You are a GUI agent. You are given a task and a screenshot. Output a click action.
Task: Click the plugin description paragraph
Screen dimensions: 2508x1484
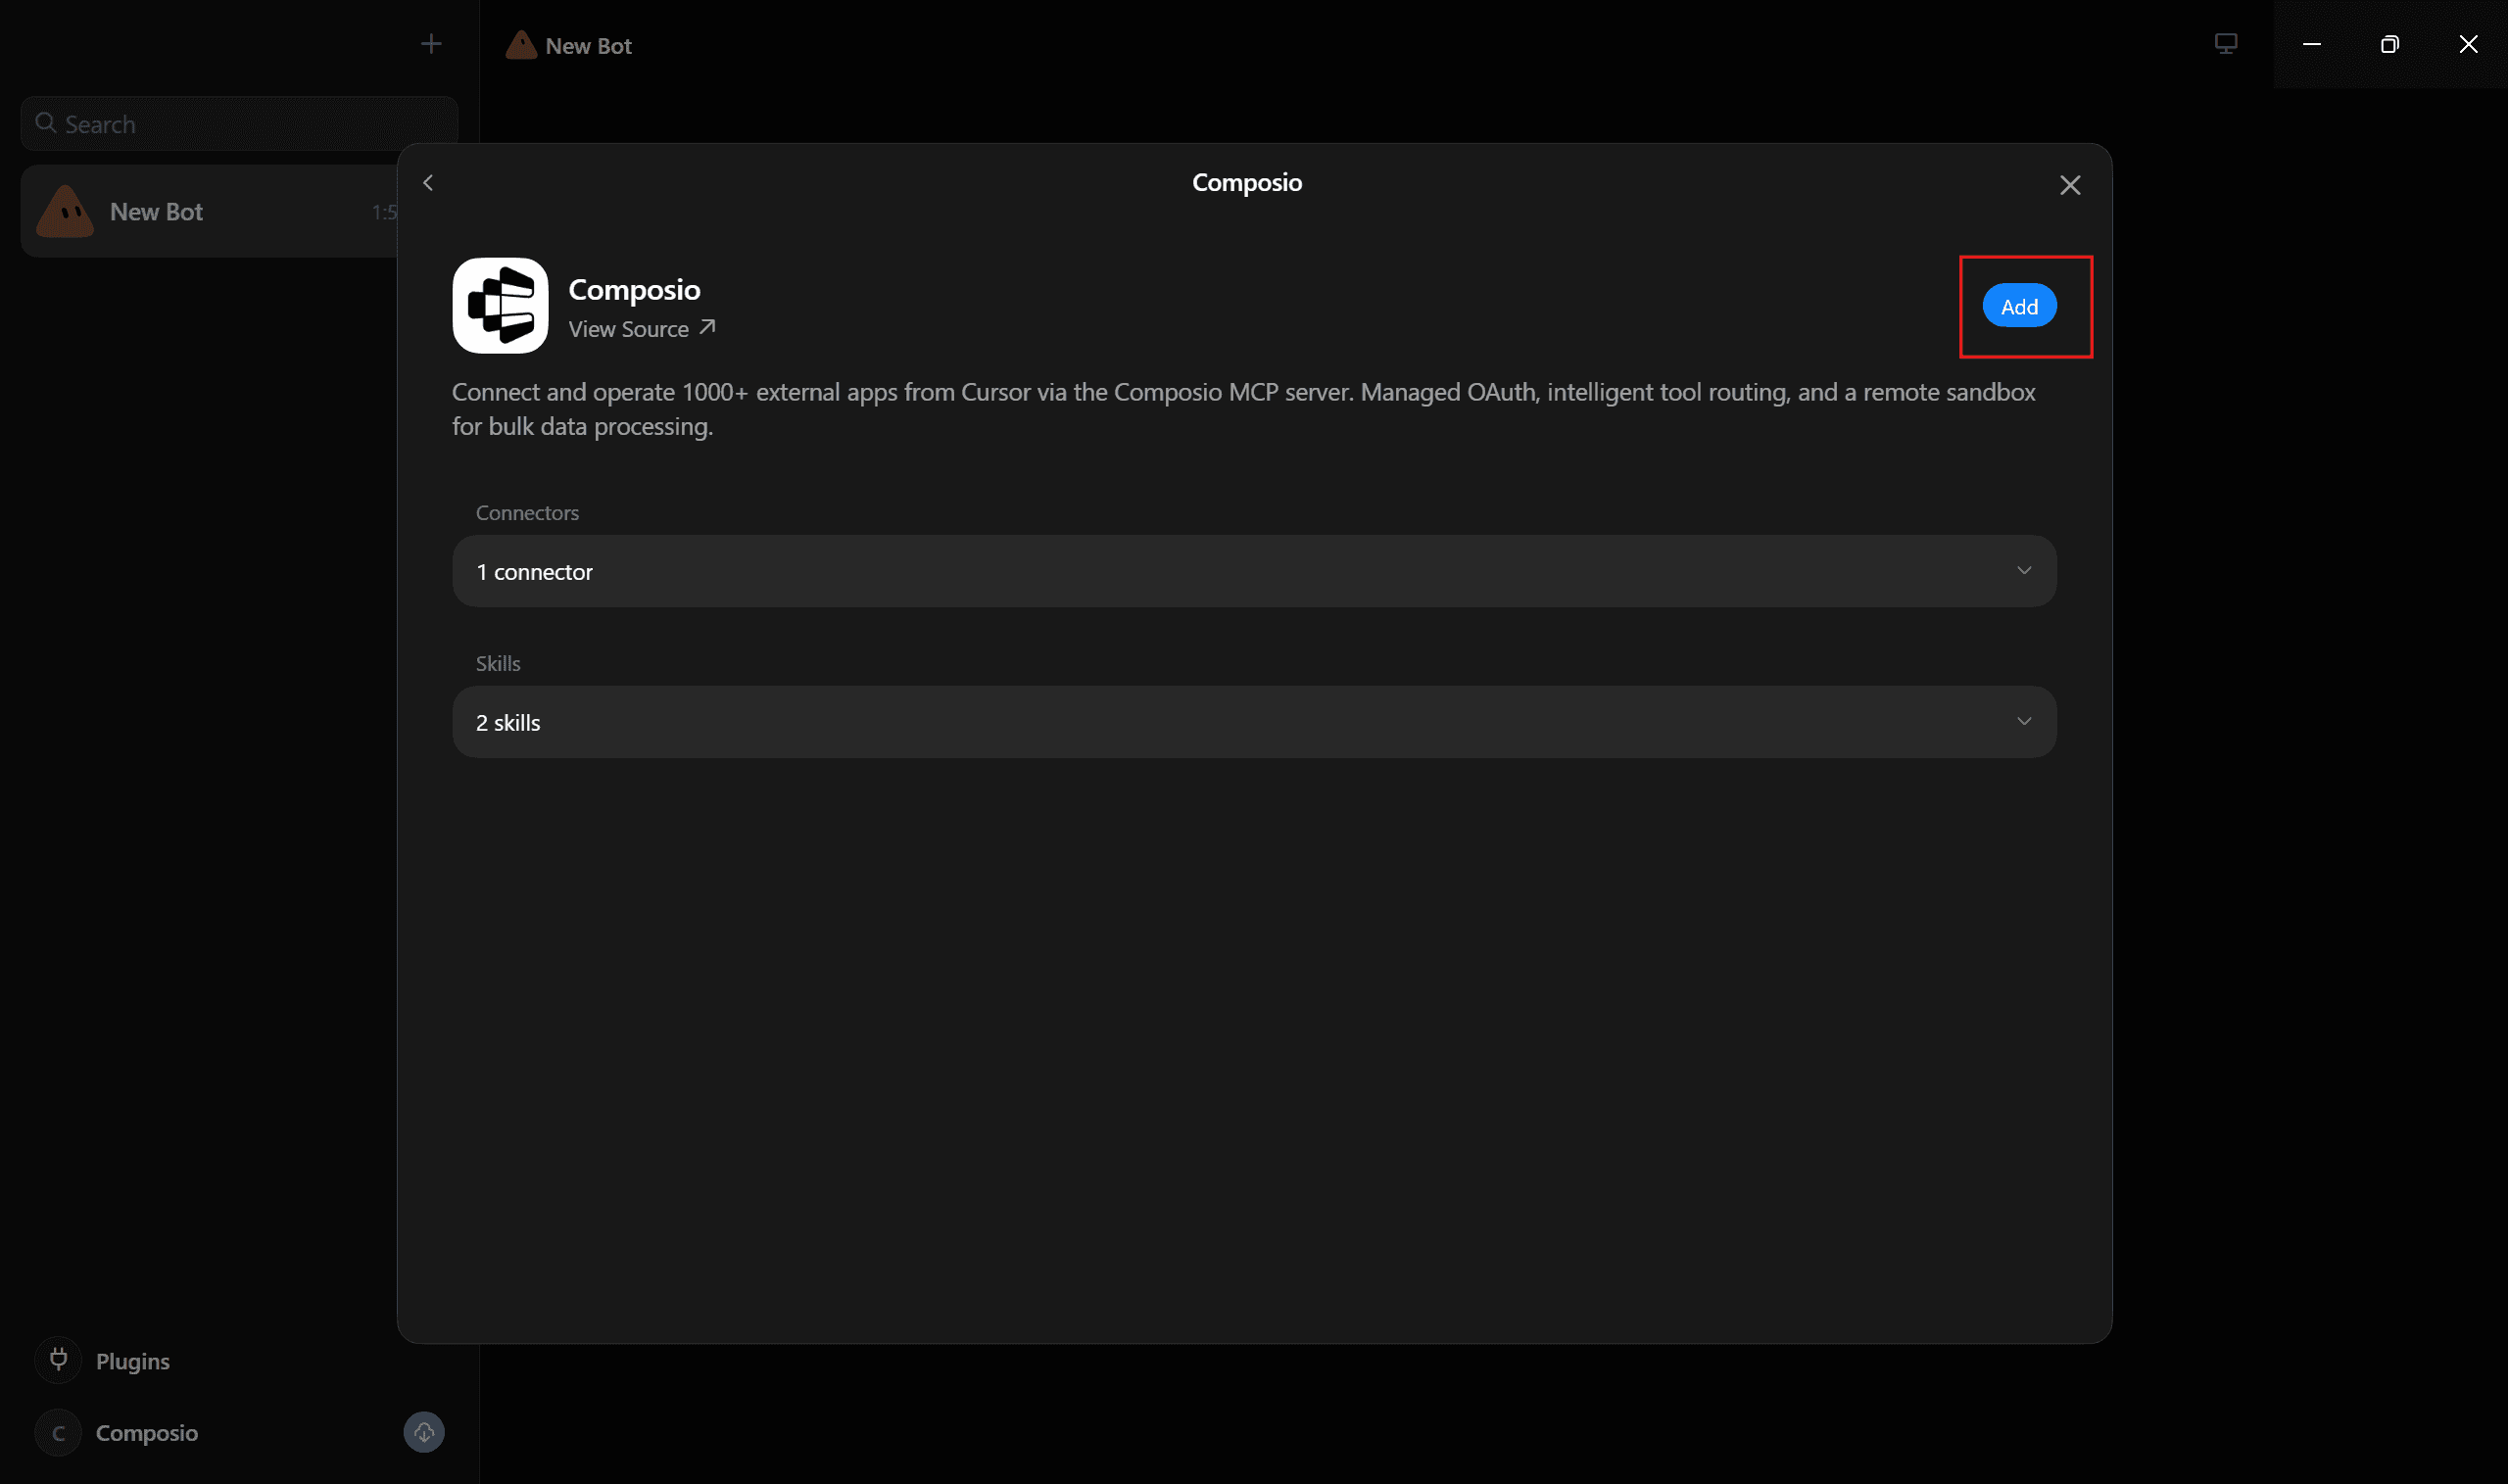click(1244, 409)
